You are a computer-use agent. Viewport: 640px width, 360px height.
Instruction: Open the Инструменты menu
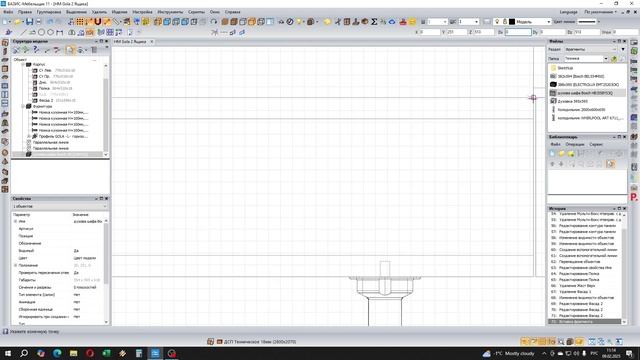(x=170, y=12)
